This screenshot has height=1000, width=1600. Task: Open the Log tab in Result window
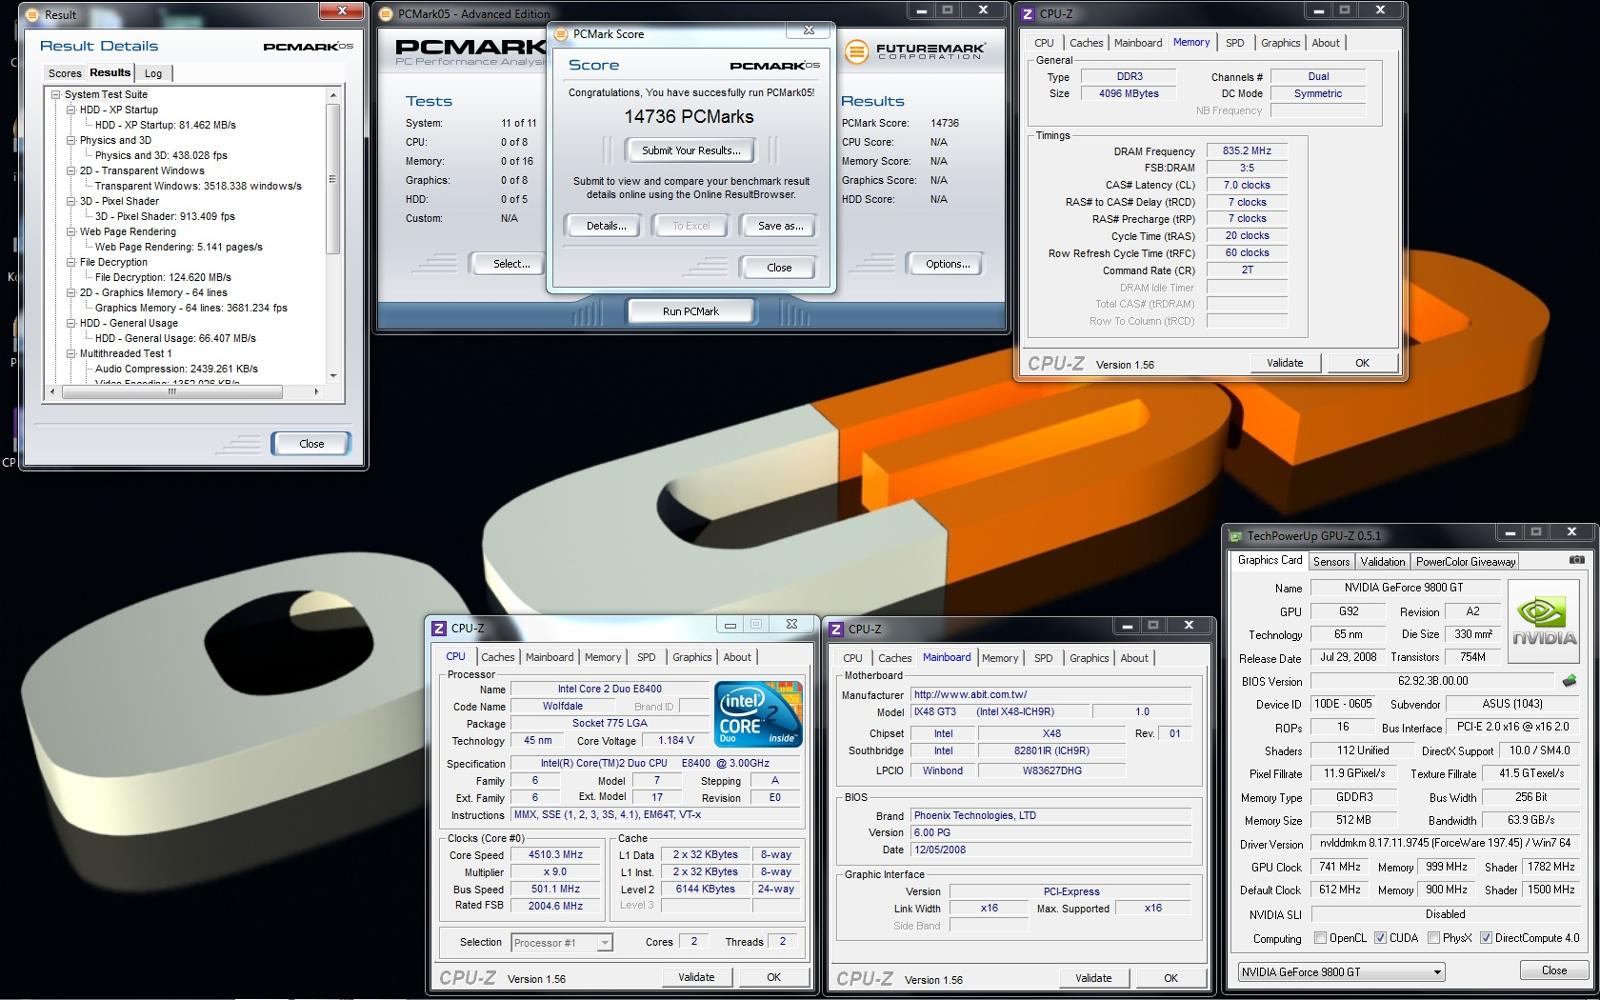click(153, 73)
